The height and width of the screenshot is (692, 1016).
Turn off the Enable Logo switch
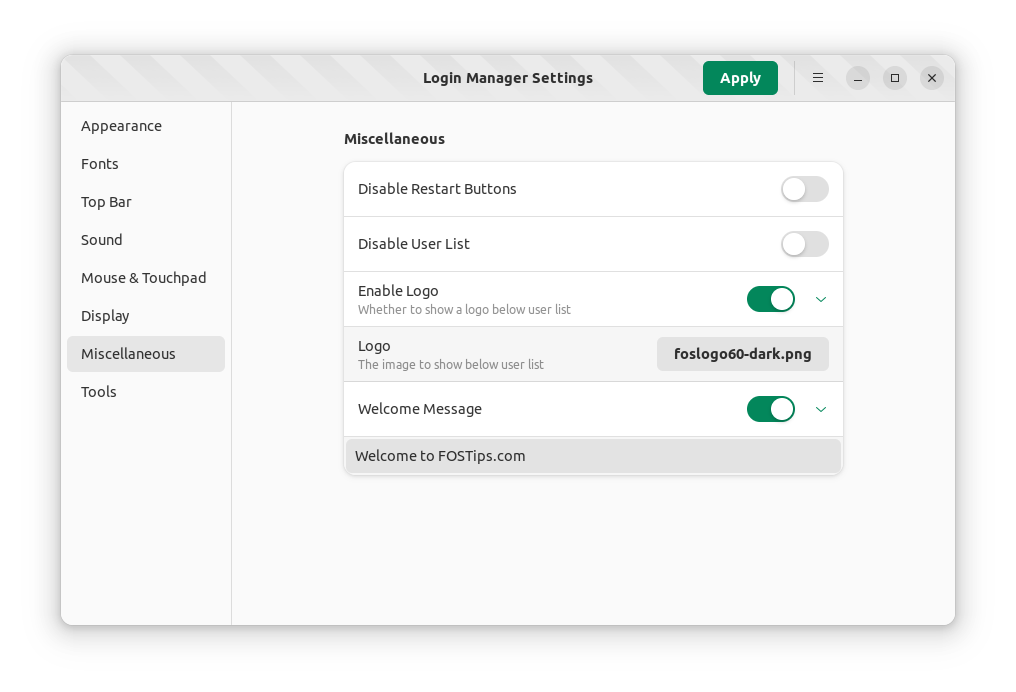pyautogui.click(x=770, y=299)
